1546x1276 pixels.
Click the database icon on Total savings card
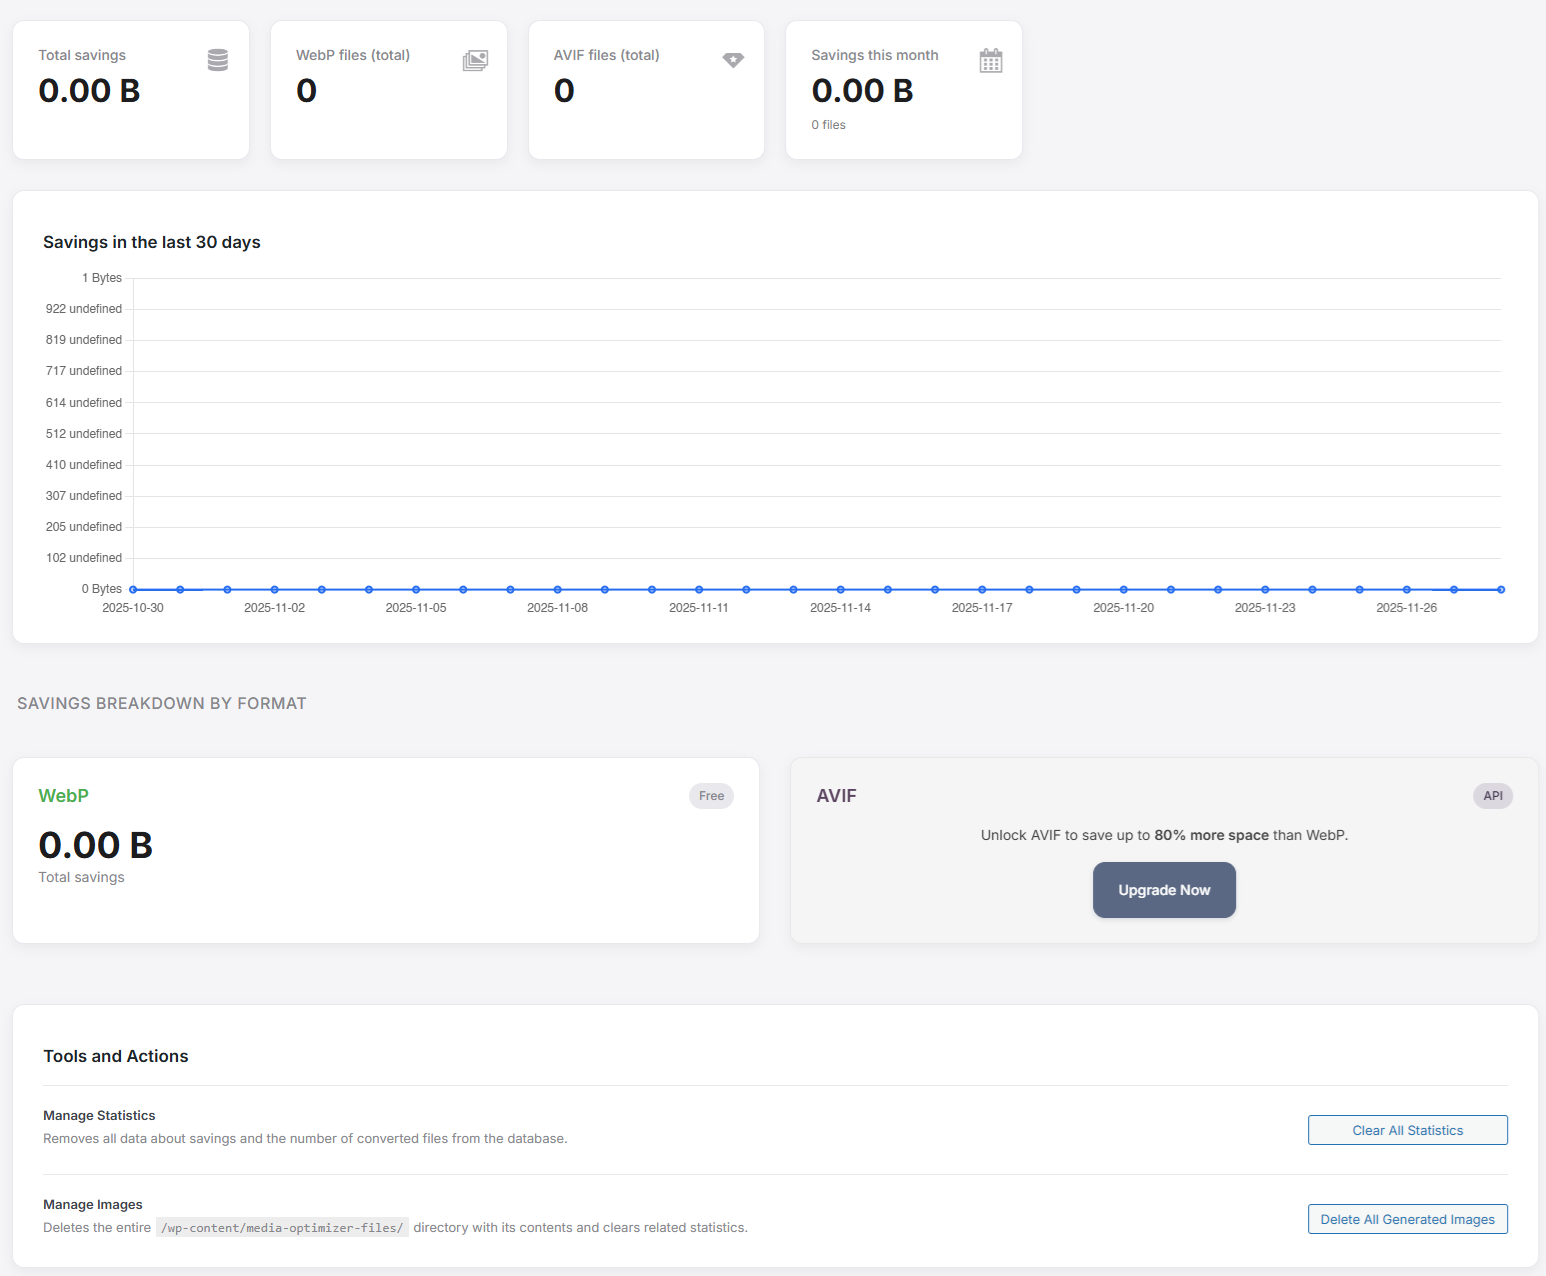coord(217,60)
